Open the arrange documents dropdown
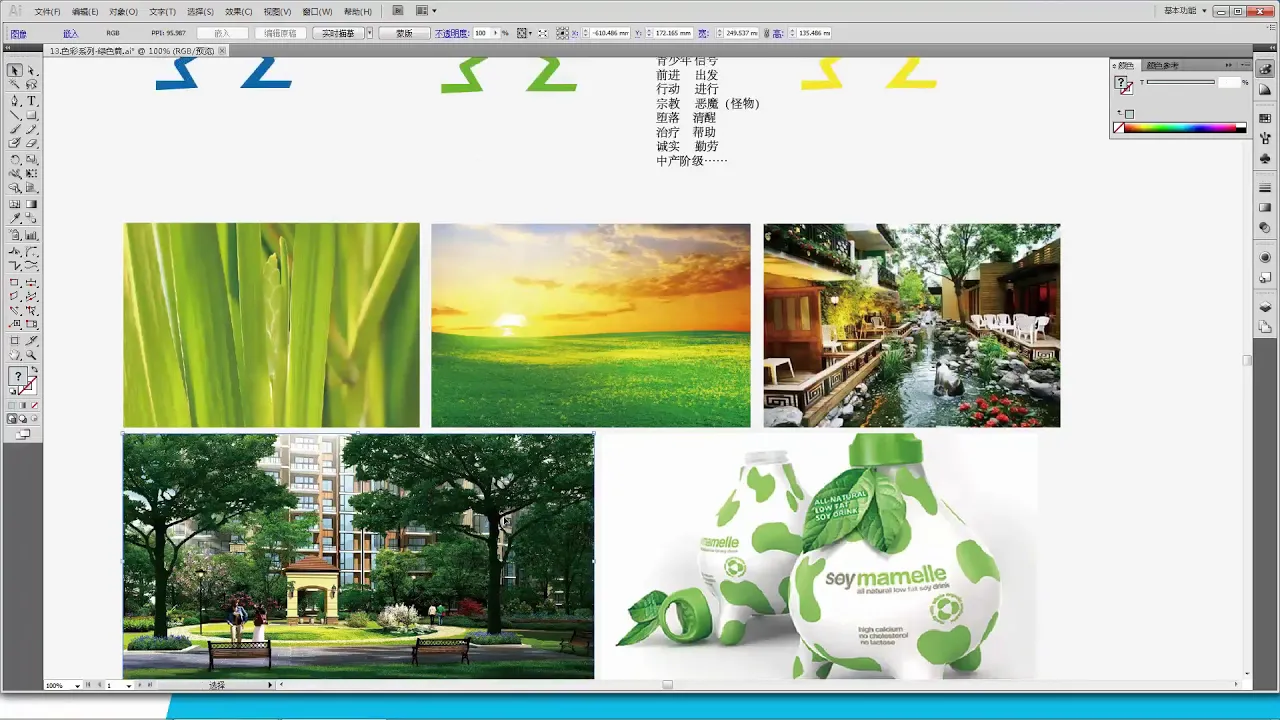 click(426, 11)
